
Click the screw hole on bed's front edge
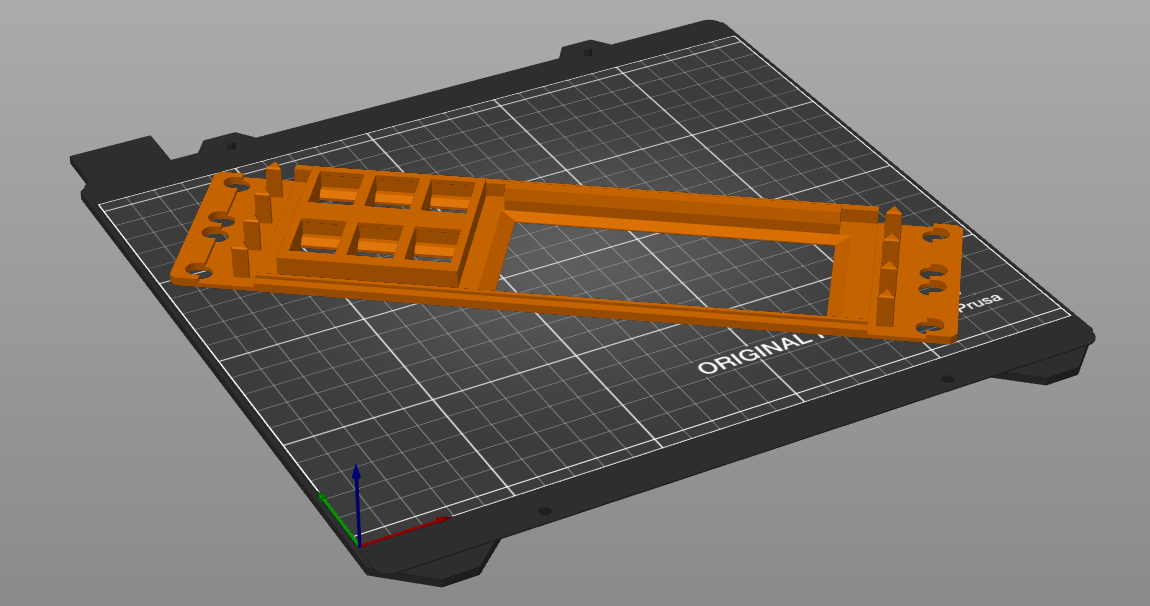coord(544,511)
